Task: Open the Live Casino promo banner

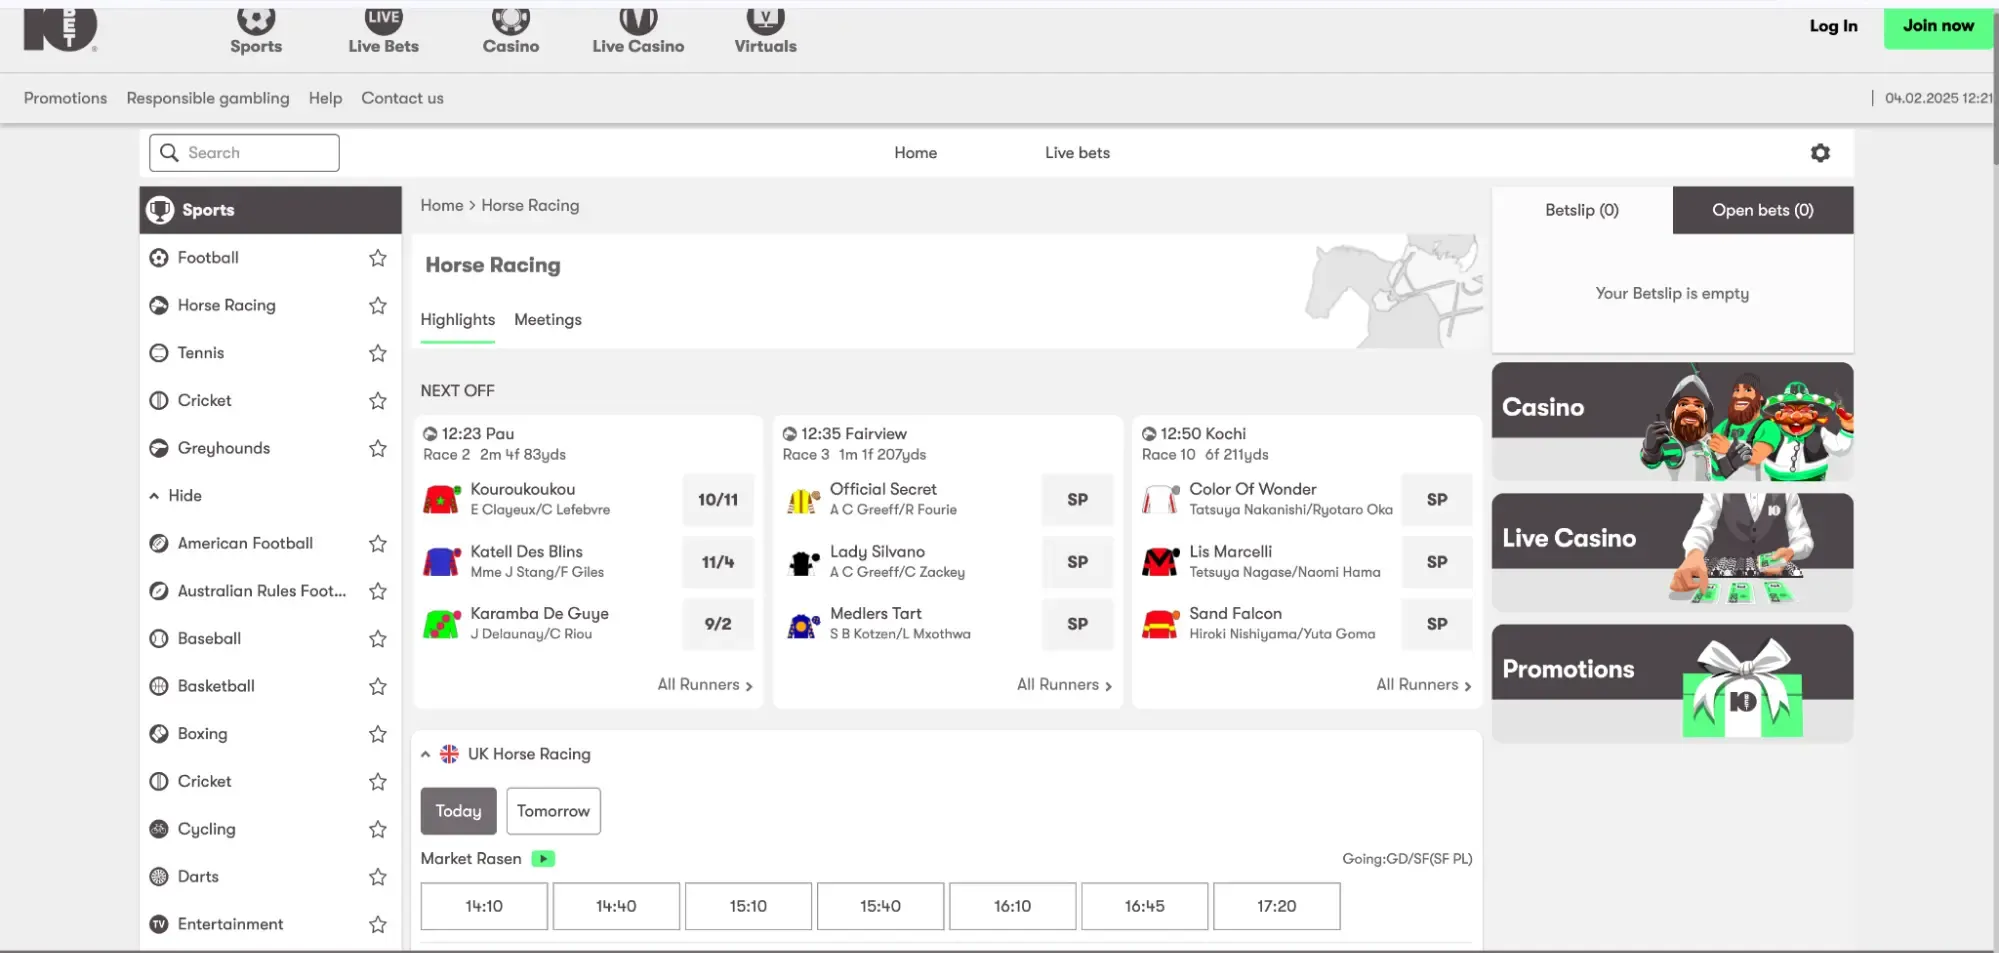Action: pos(1672,552)
